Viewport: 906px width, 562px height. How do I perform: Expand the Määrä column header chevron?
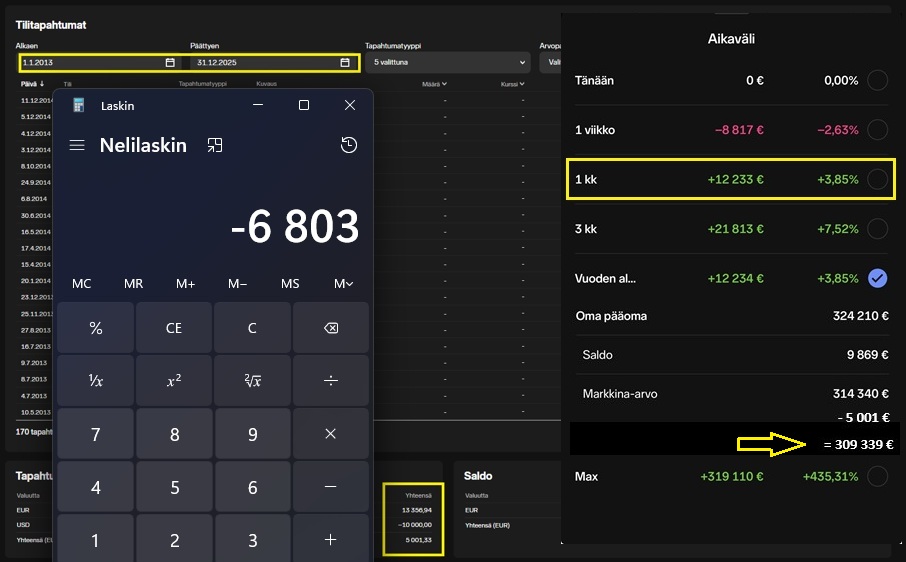point(444,84)
